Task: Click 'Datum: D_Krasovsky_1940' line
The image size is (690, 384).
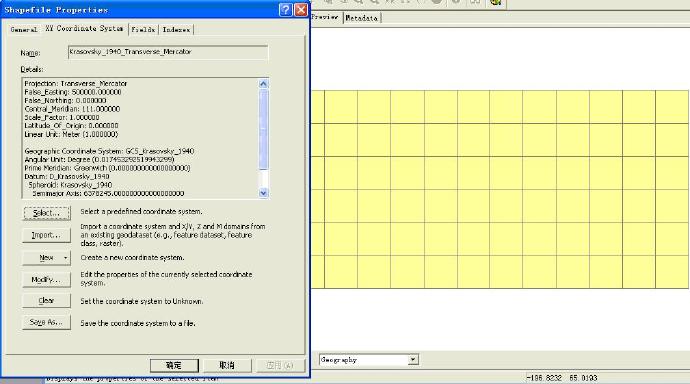Action: [x=67, y=176]
